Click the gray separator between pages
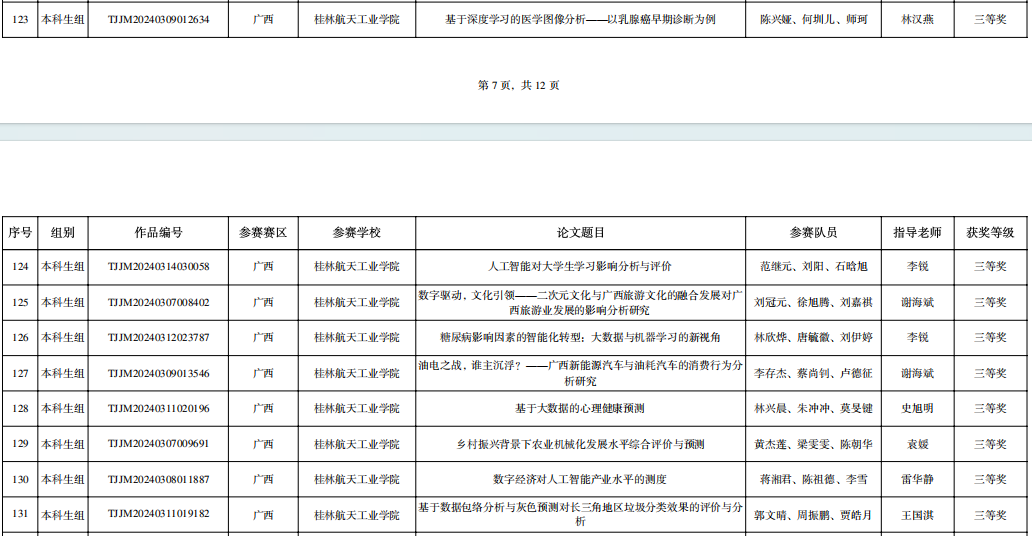The image size is (1032, 536). click(516, 132)
